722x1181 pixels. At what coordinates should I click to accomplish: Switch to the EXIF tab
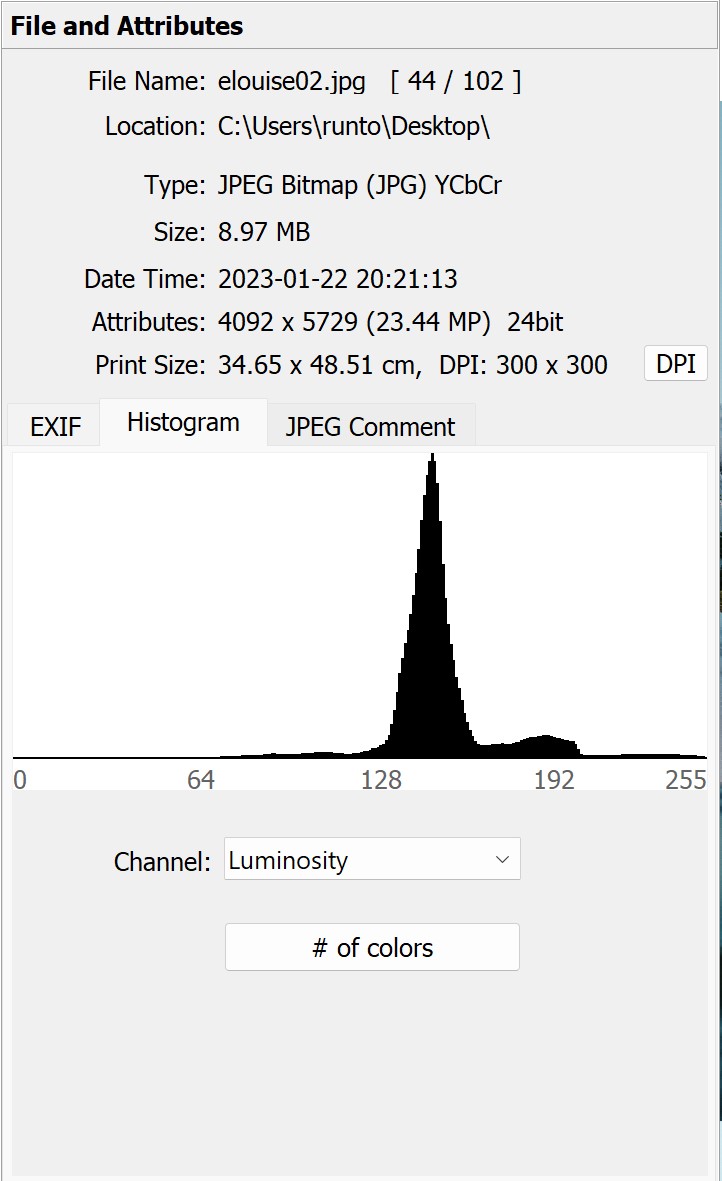56,427
